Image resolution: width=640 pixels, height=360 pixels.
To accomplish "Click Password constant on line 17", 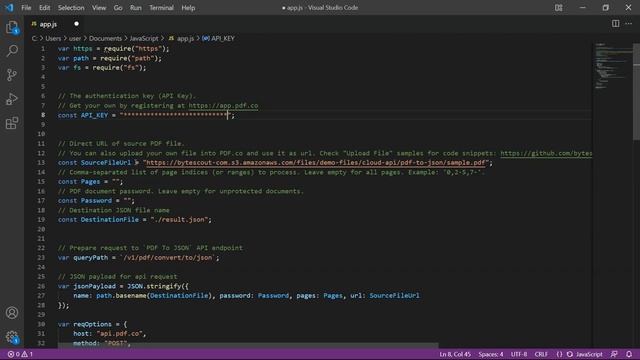I will (x=96, y=201).
